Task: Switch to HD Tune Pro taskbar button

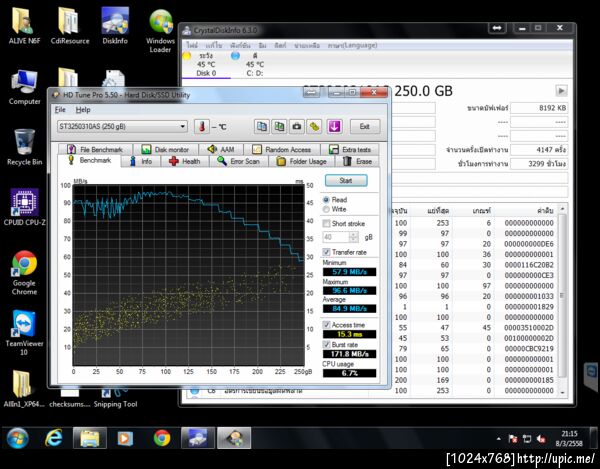Action: click(x=234, y=438)
